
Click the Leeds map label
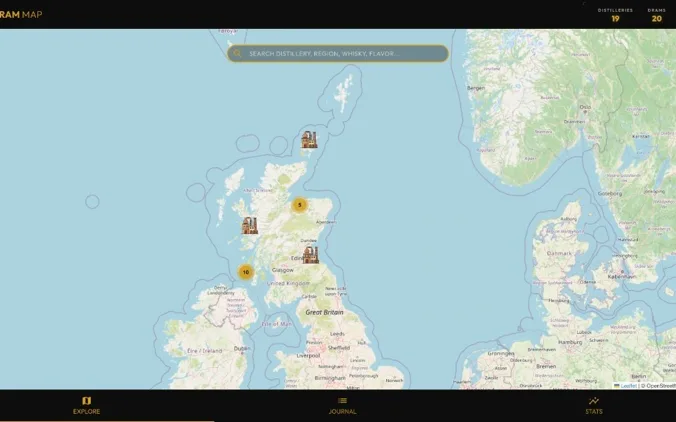[337, 334]
